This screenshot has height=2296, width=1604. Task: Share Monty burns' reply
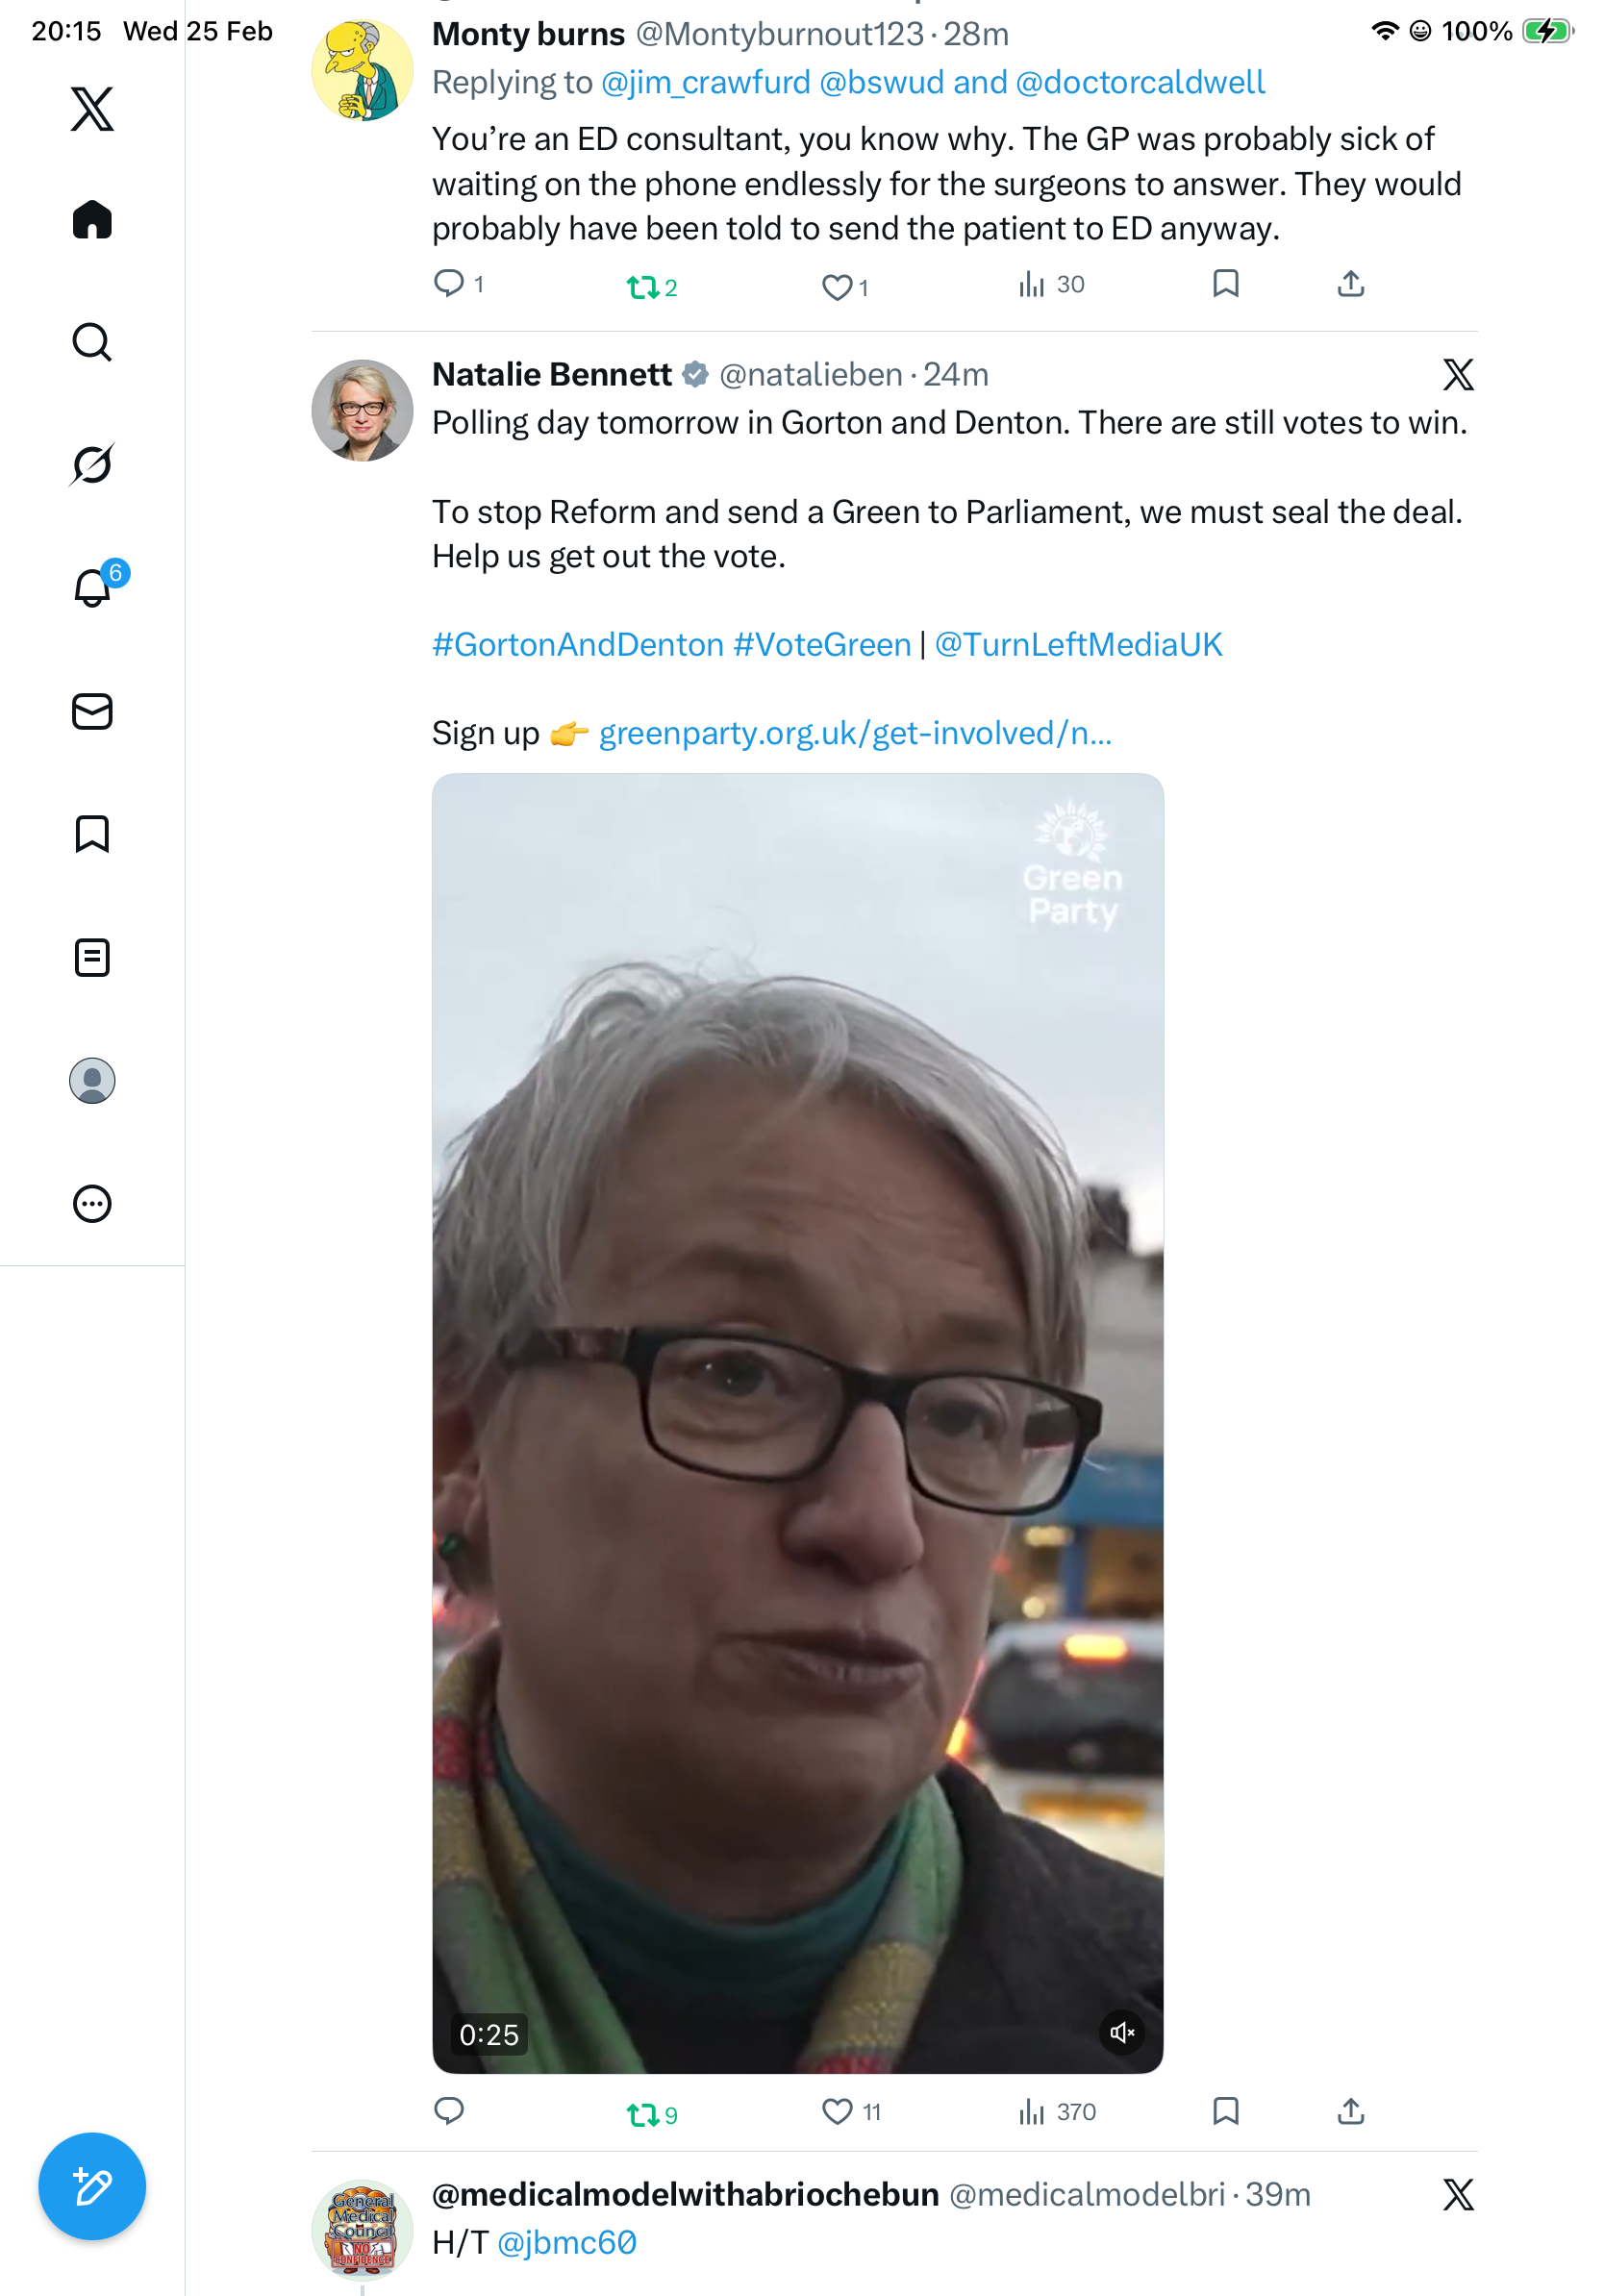[x=1351, y=285]
